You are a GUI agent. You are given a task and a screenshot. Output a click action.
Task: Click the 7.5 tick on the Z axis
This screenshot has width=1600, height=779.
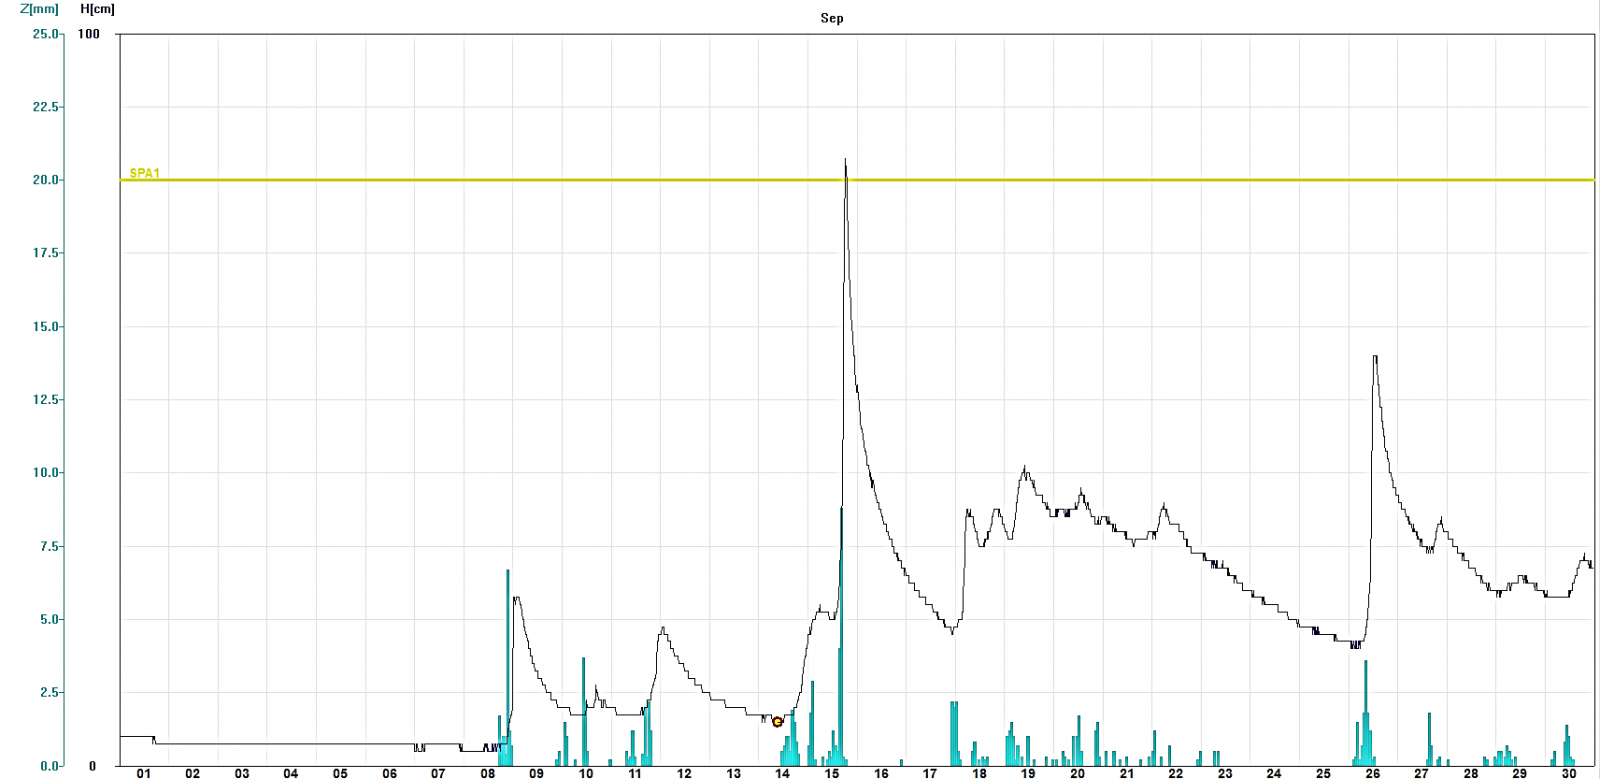click(48, 546)
